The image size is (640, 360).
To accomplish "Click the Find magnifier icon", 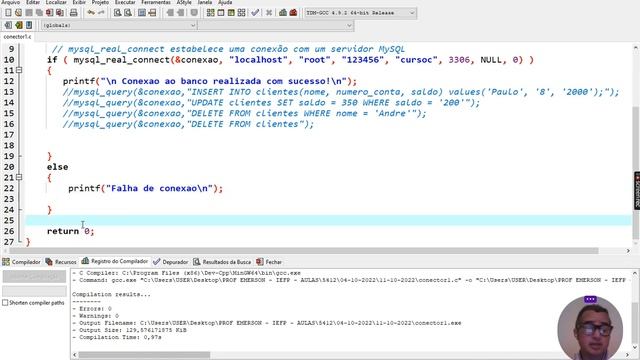I will pos(118,13).
